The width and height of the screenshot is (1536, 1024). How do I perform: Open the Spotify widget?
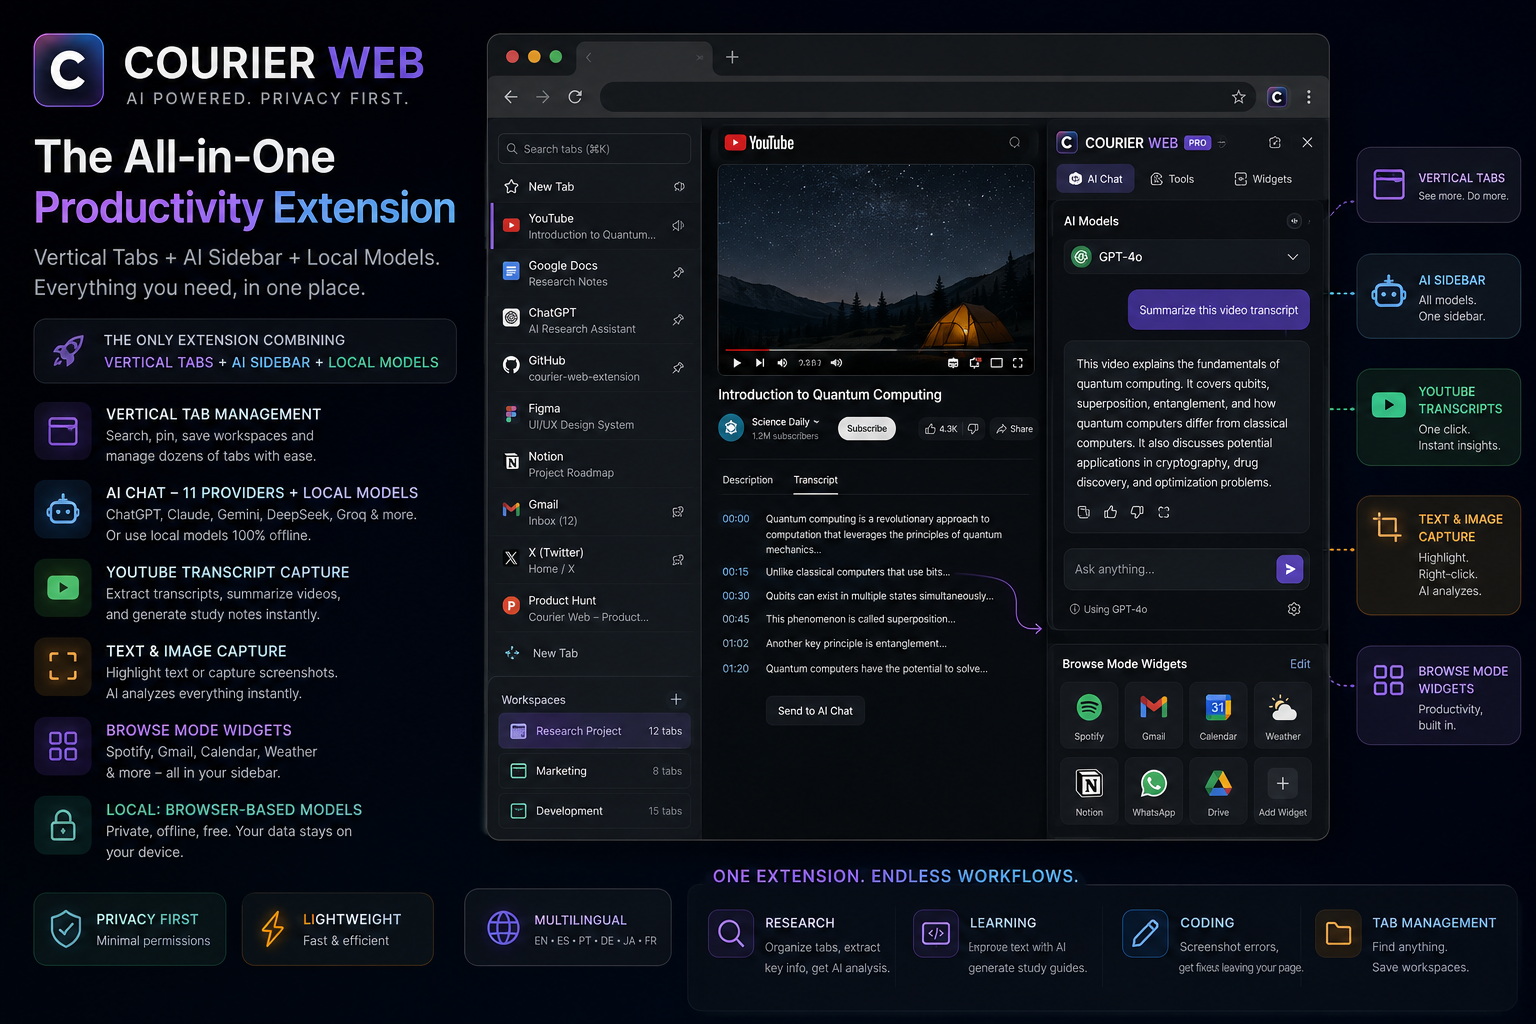click(x=1089, y=715)
